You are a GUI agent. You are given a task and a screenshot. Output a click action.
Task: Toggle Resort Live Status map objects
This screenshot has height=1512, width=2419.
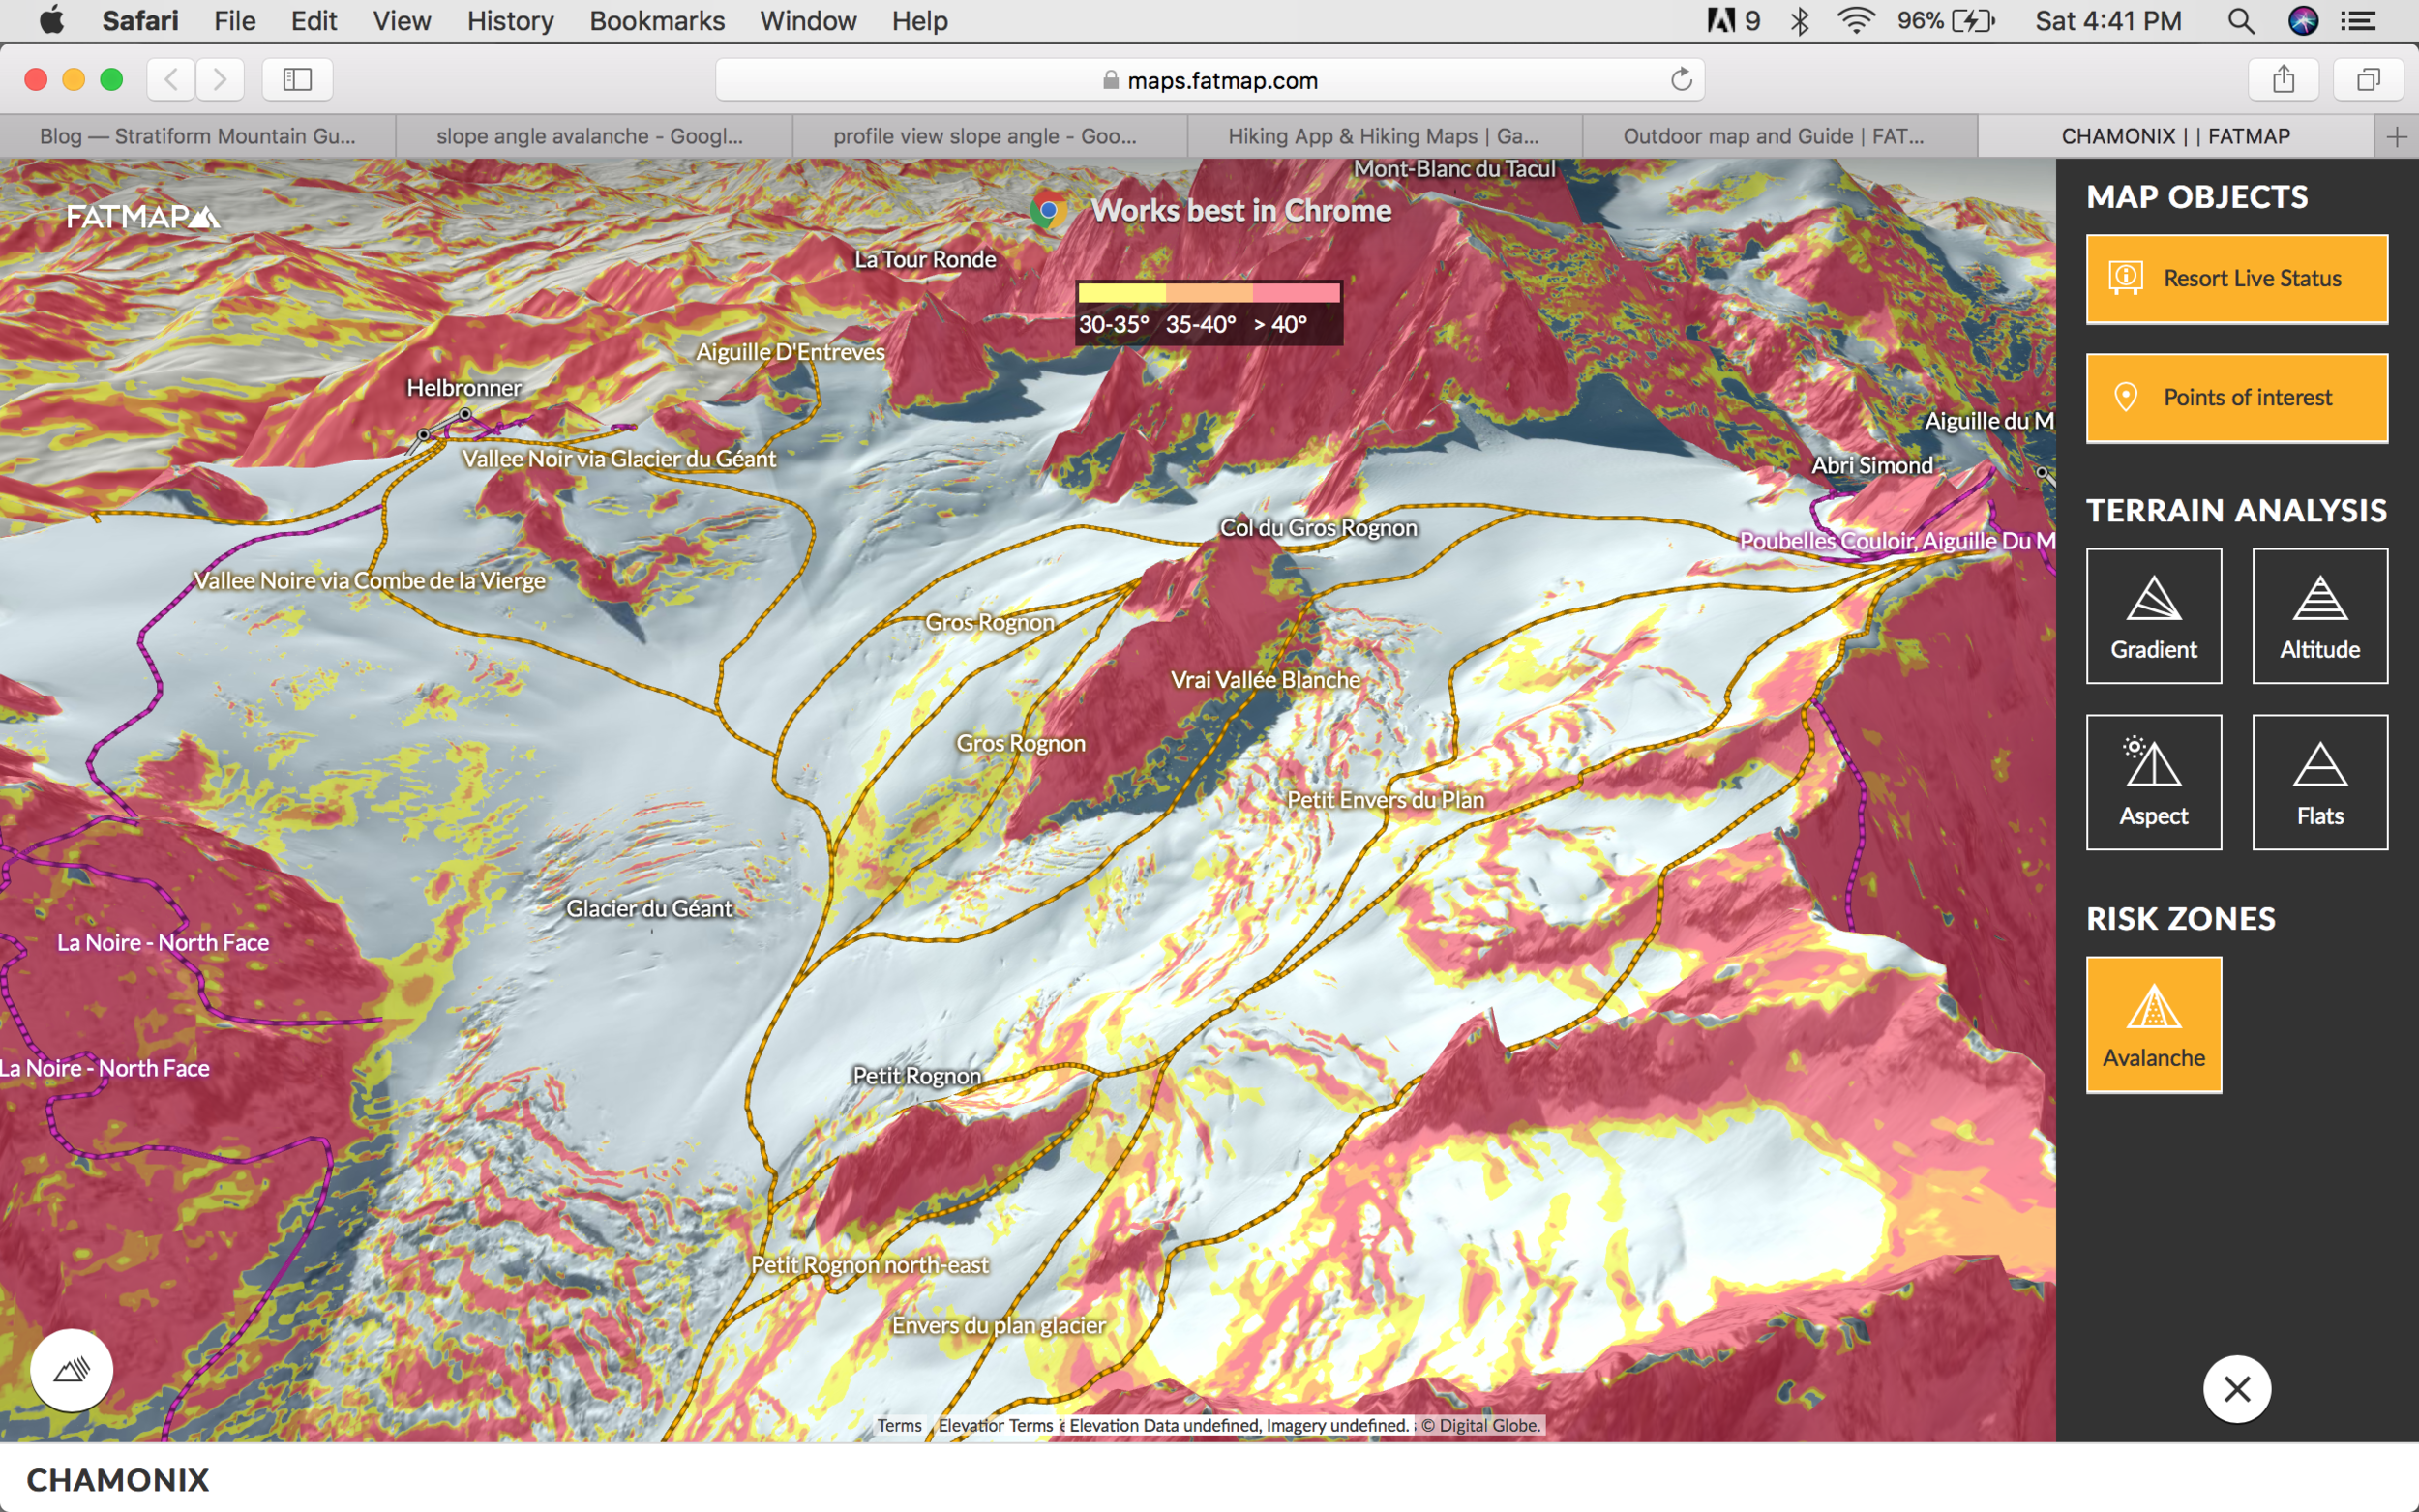(2236, 279)
